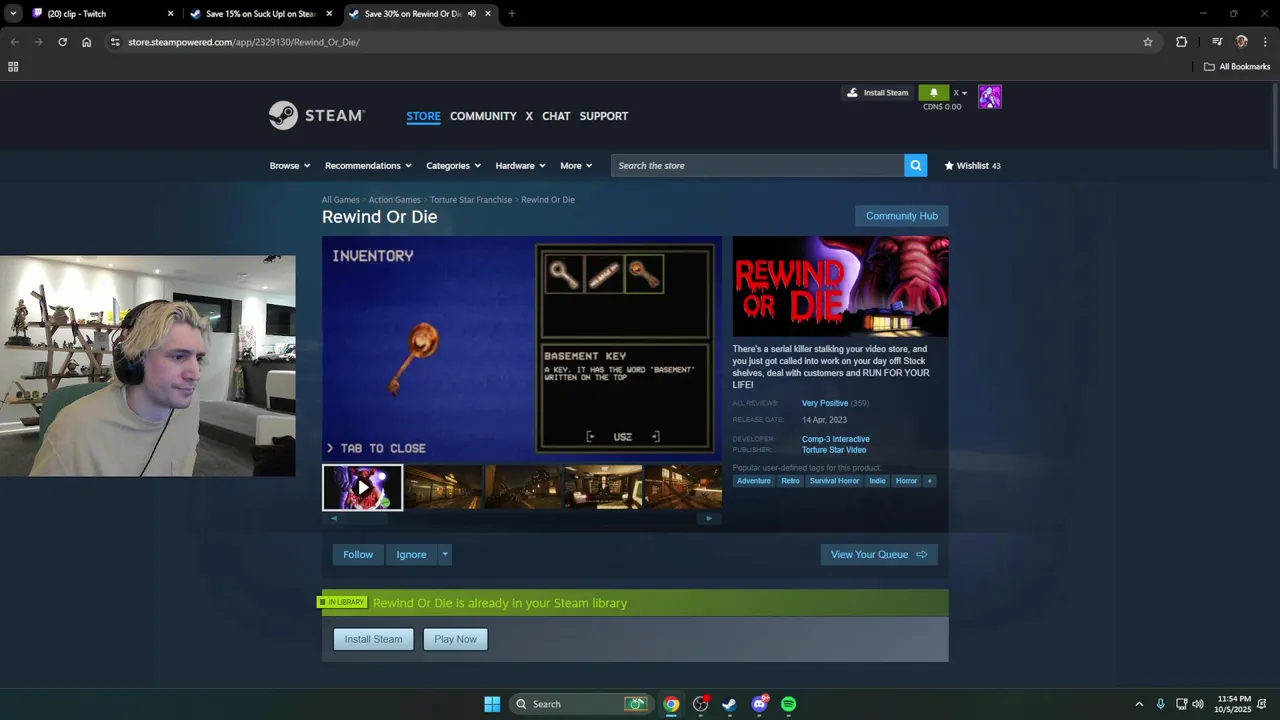Screen dimensions: 1280x720
Task: Go back to the previous page
Action: (x=14, y=42)
